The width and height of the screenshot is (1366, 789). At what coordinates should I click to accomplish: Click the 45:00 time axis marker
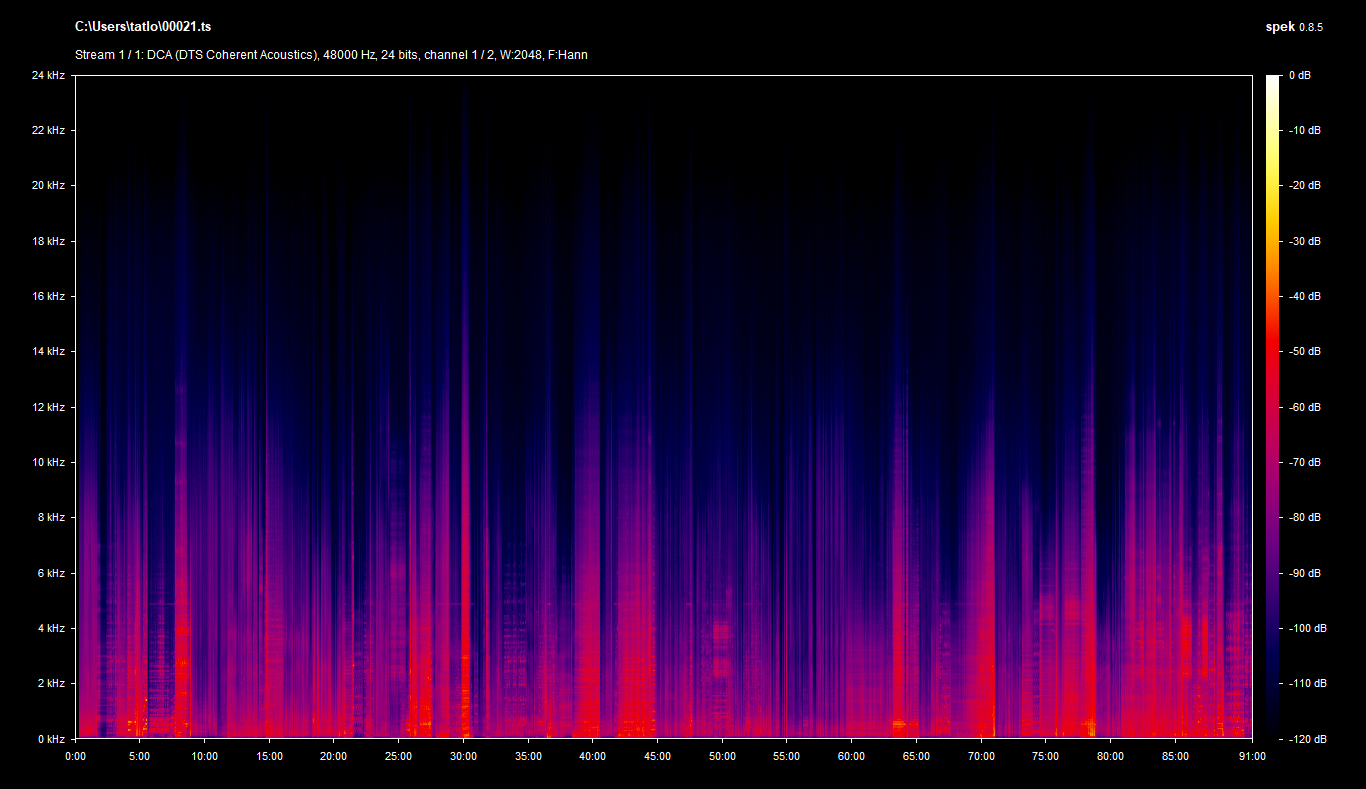657,757
